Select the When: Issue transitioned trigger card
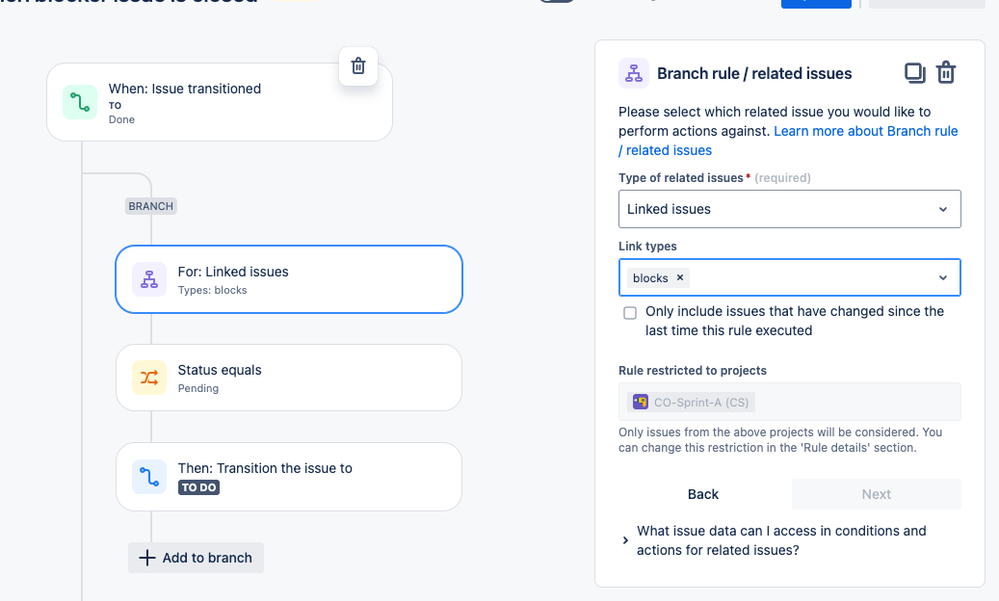This screenshot has height=601, width=999. [219, 102]
